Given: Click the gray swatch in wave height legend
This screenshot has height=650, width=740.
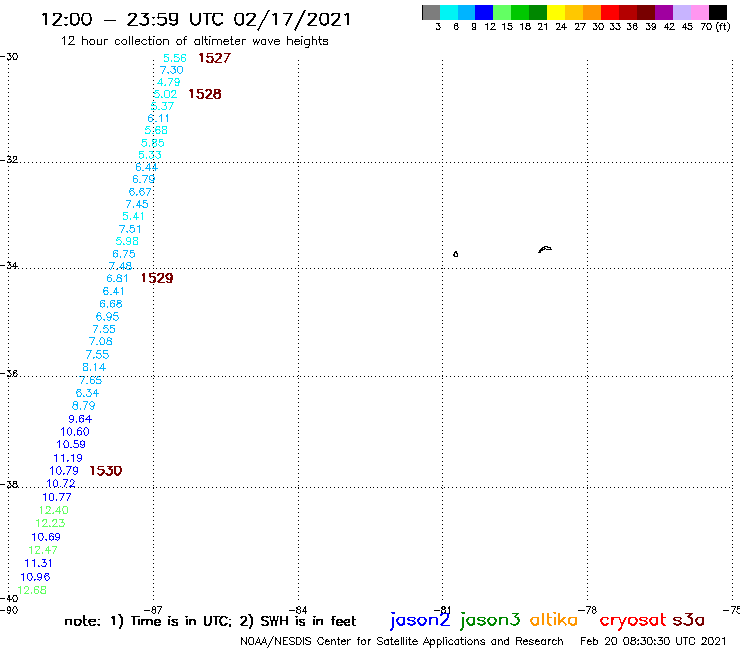Looking at the screenshot, I should pyautogui.click(x=431, y=12).
